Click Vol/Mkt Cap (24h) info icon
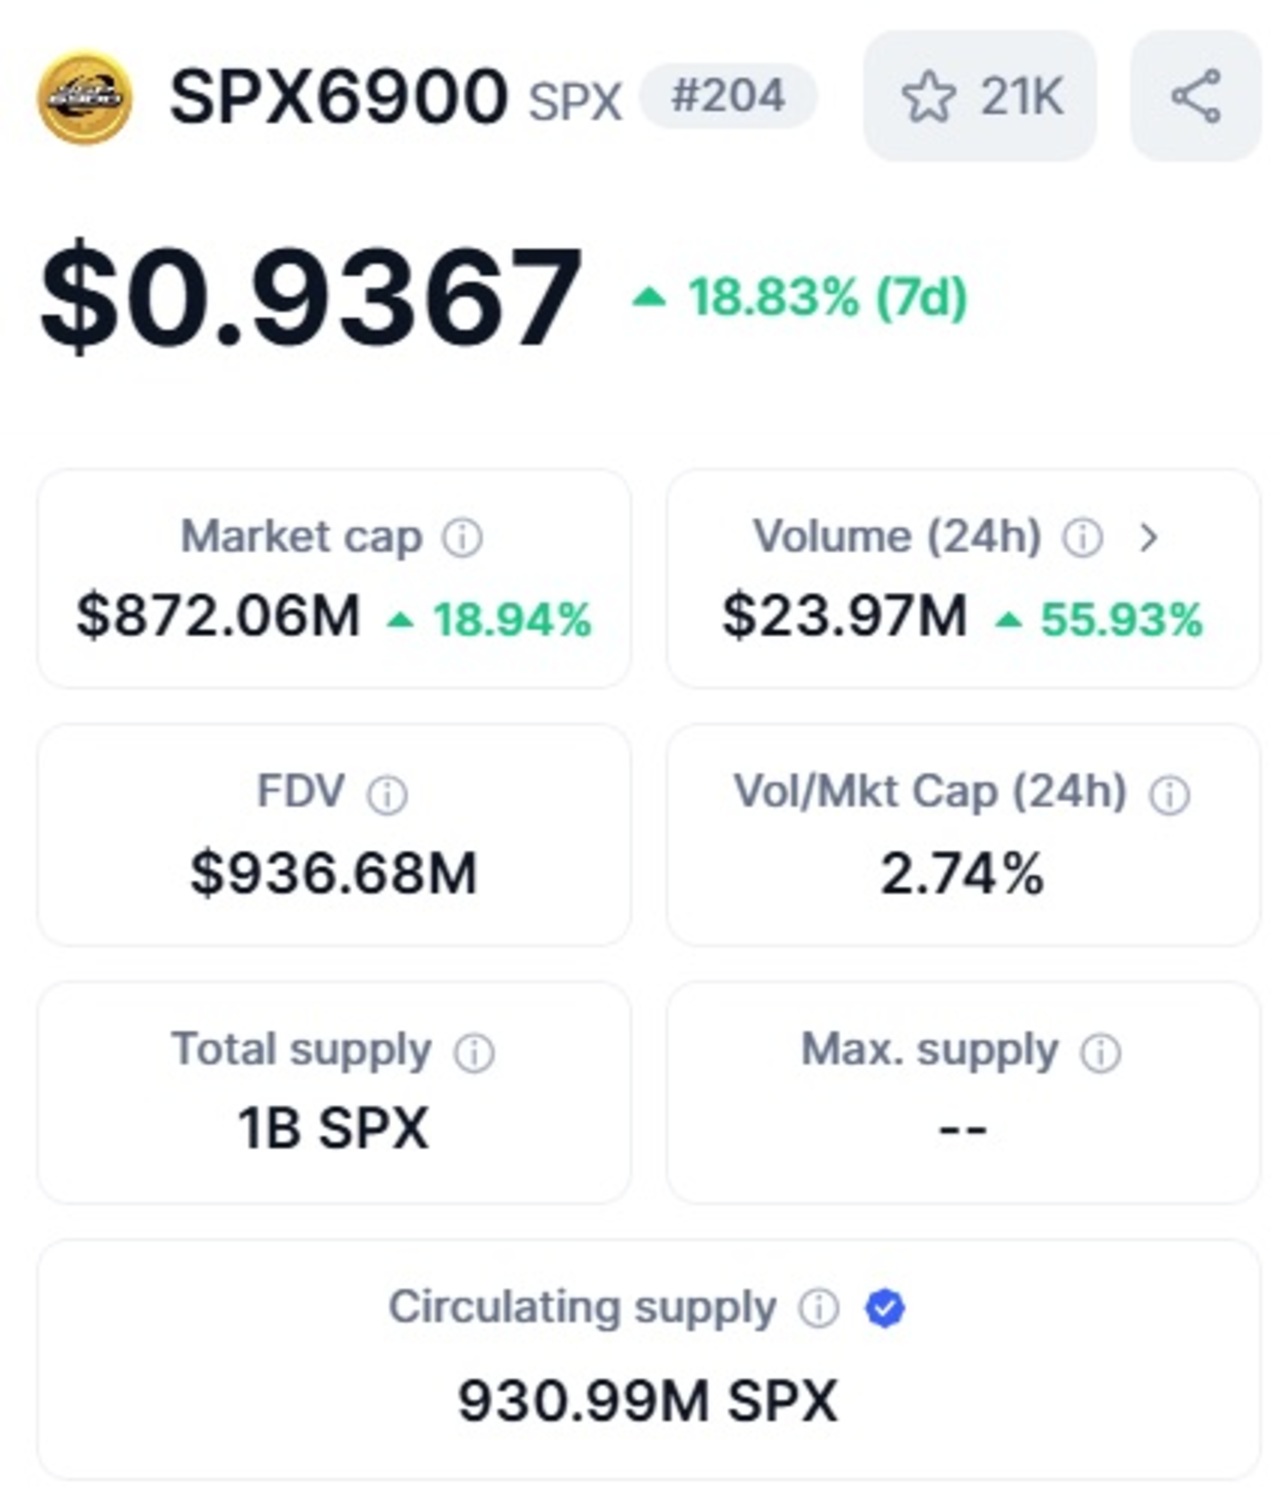This screenshot has width=1280, height=1508. click(x=1170, y=795)
